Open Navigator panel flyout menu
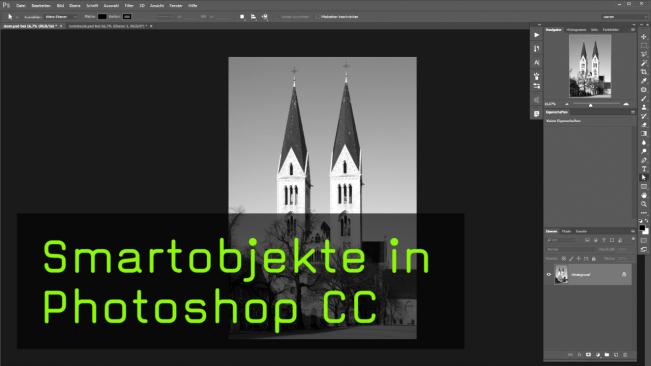651x366 pixels. [x=633, y=30]
